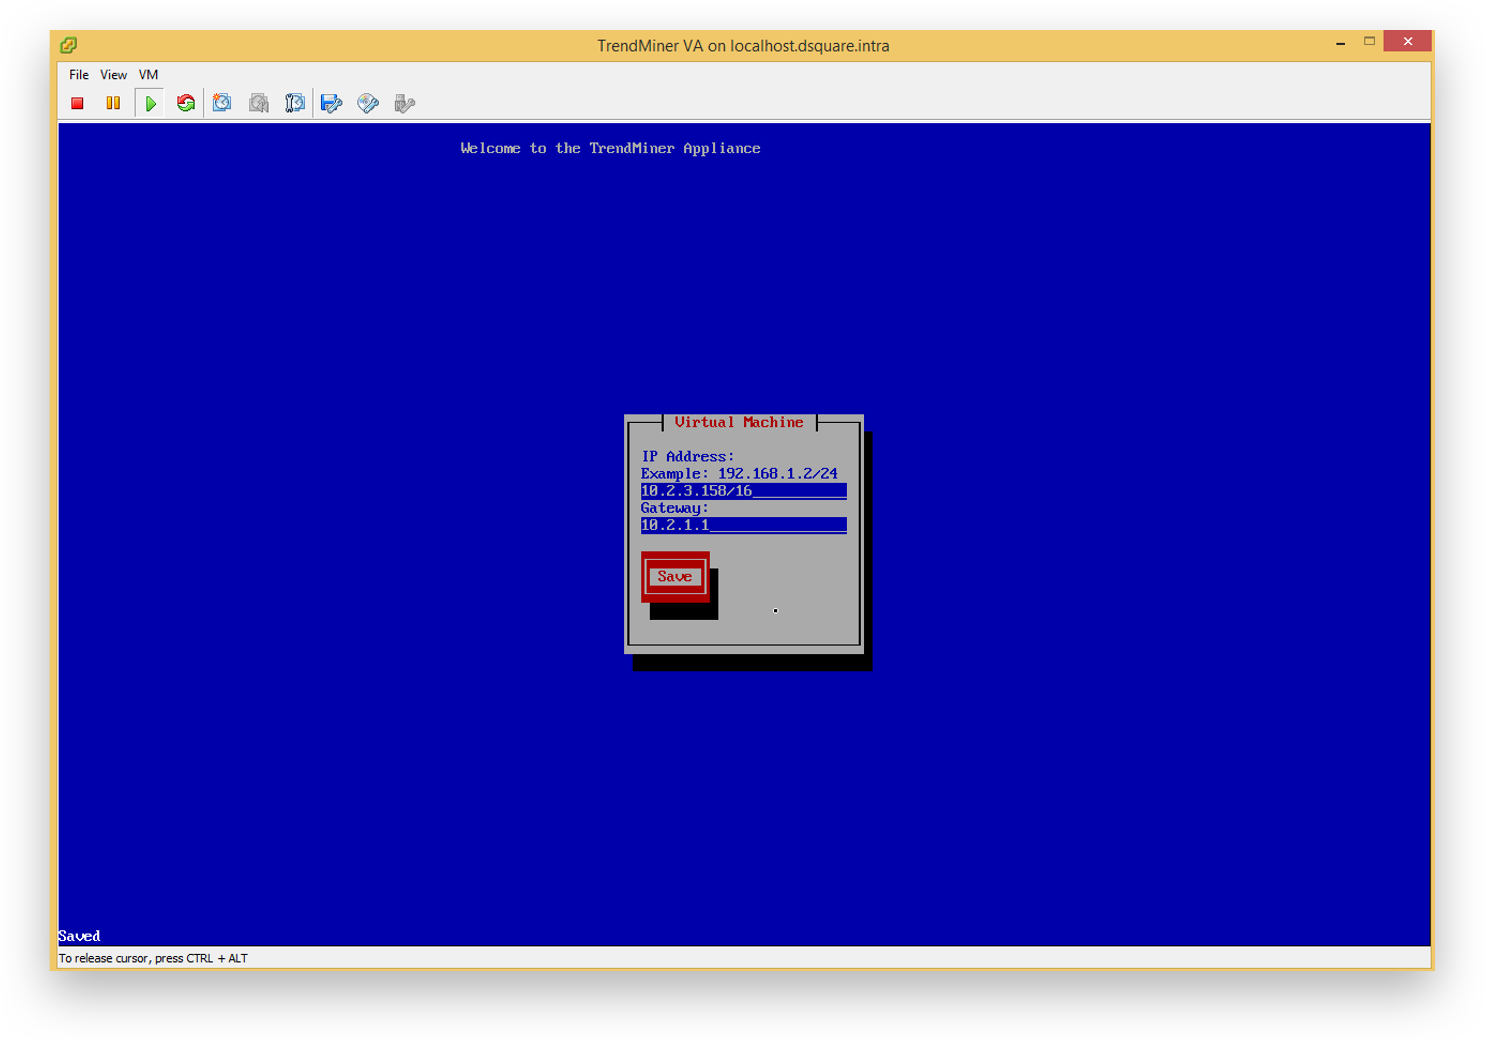The height and width of the screenshot is (1041, 1485).
Task: Click the green Power On play icon
Action: pyautogui.click(x=150, y=103)
